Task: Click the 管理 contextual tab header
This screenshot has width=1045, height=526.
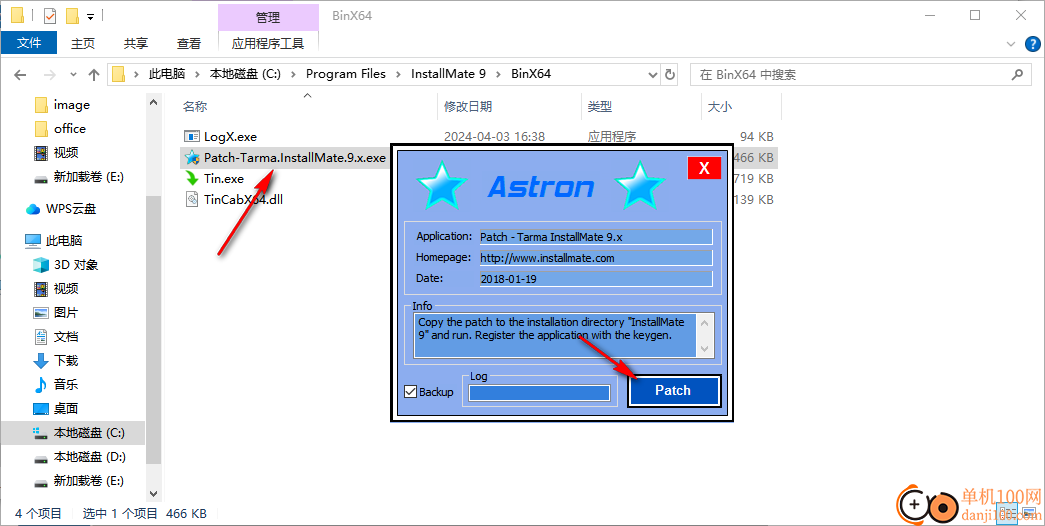Action: 268,17
